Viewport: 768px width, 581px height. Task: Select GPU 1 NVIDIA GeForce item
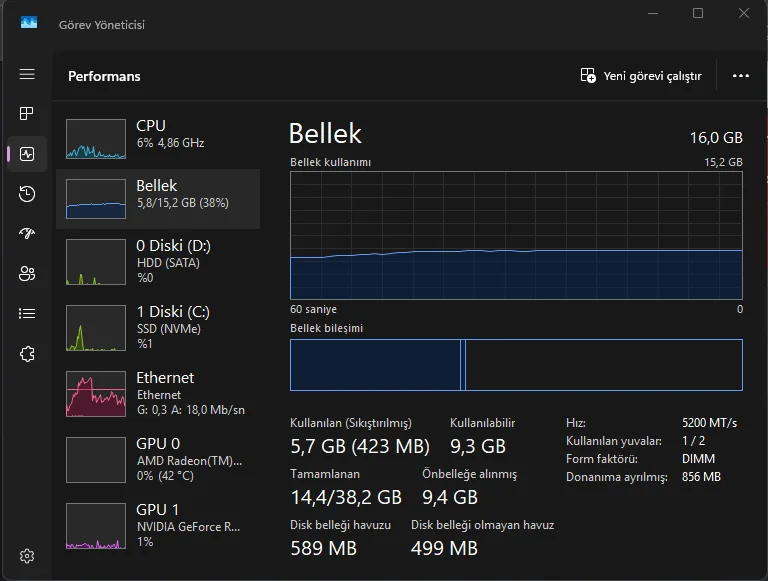click(158, 525)
